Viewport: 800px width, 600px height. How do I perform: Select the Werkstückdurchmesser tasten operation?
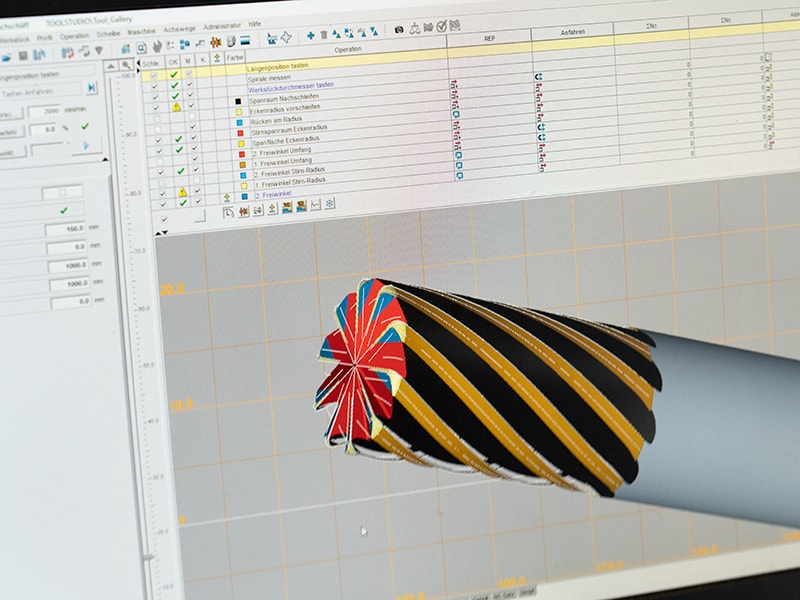pyautogui.click(x=290, y=87)
